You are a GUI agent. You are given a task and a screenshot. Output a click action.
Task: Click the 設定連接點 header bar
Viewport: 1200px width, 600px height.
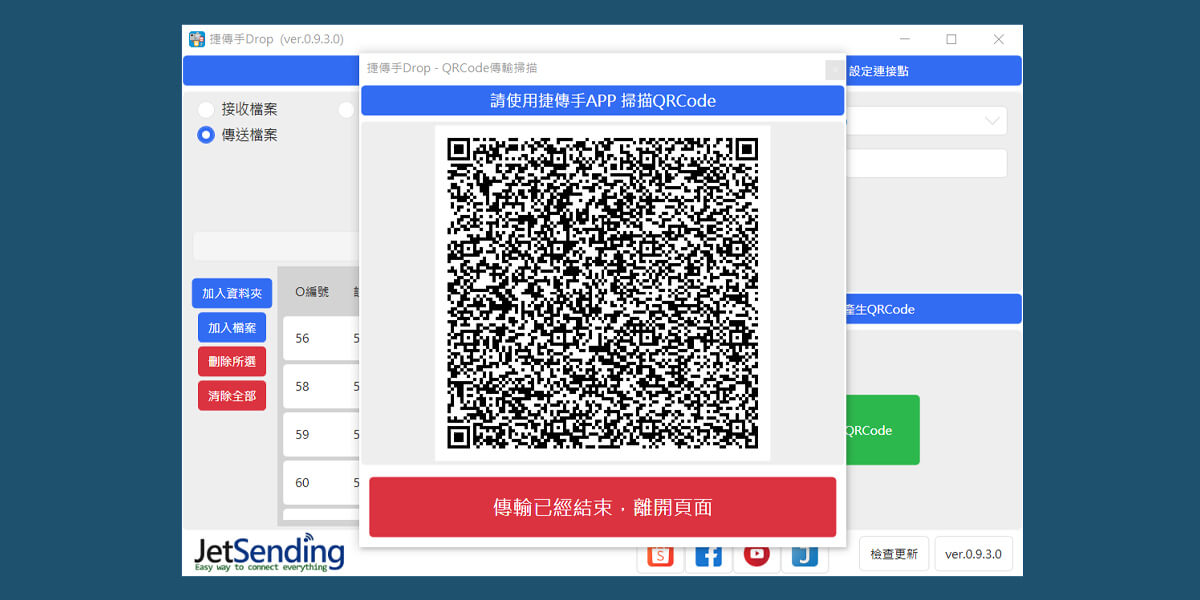[x=933, y=71]
